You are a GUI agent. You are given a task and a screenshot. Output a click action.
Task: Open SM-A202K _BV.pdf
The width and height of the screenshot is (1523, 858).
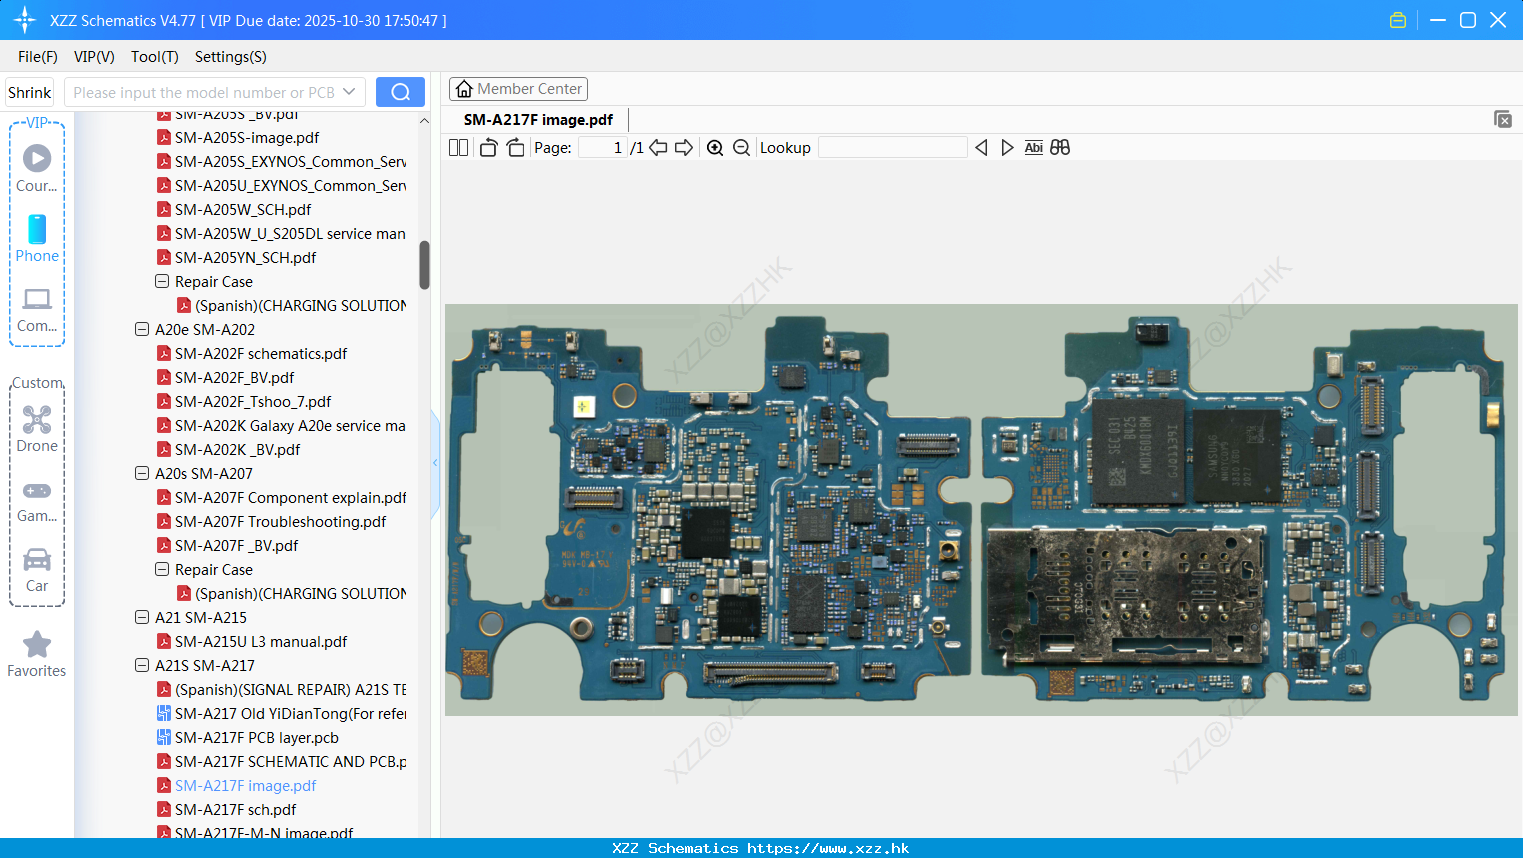pyautogui.click(x=238, y=449)
